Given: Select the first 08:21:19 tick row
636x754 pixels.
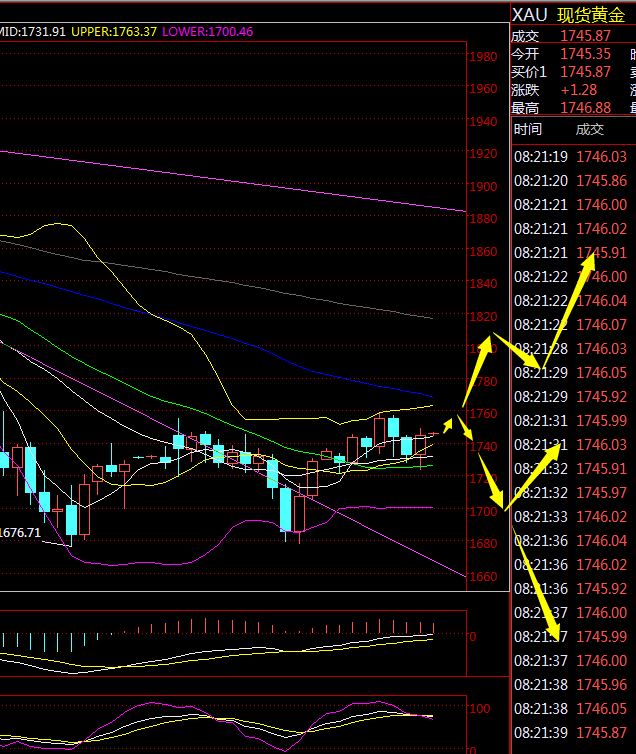Looking at the screenshot, I should [x=570, y=157].
